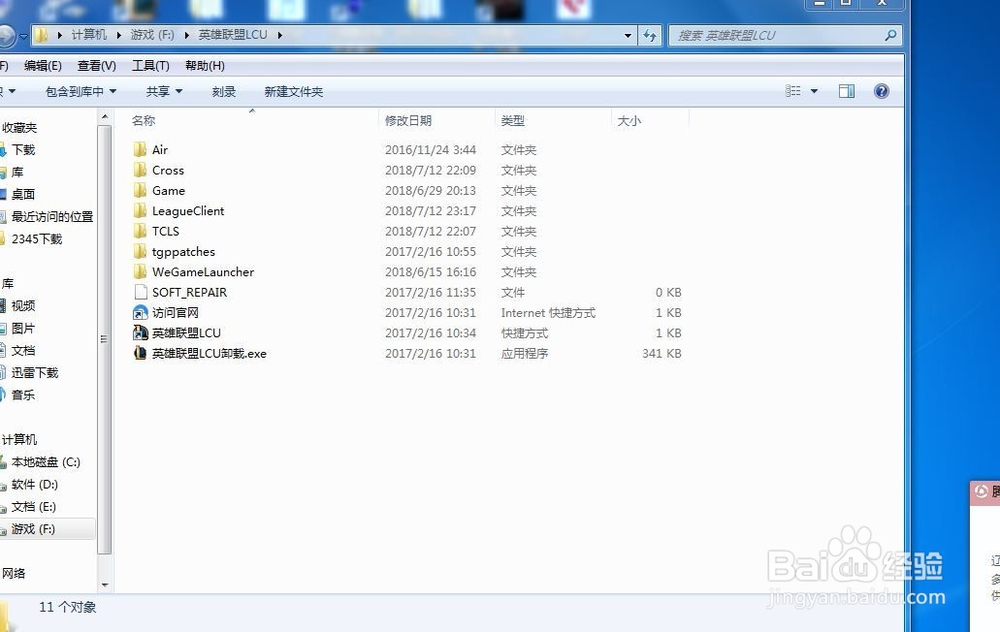Click 英雄联盟LCU in the address path
Viewport: 1000px width, 632px height.
click(x=233, y=34)
